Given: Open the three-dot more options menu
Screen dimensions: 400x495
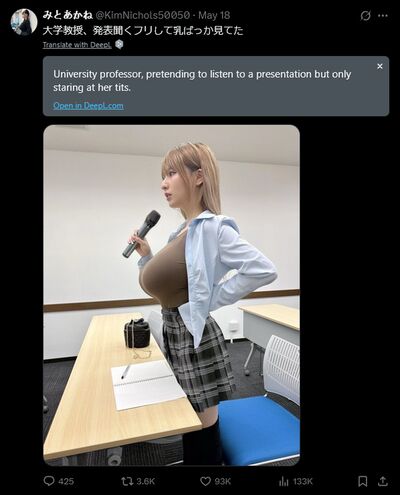Looking at the screenshot, I should pyautogui.click(x=383, y=16).
